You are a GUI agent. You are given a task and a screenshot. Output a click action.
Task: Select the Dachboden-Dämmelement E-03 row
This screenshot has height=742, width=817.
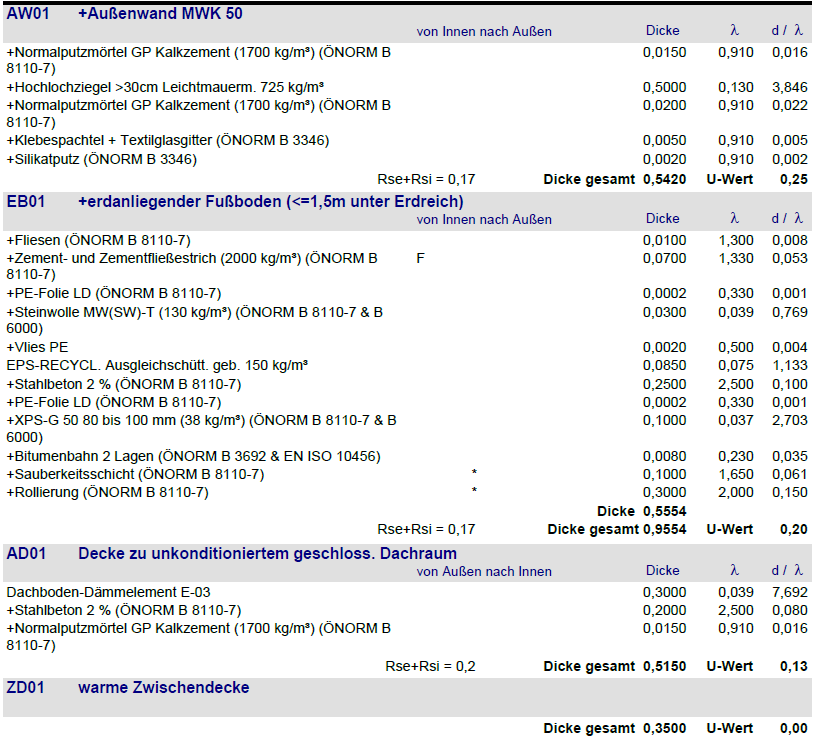(109, 592)
